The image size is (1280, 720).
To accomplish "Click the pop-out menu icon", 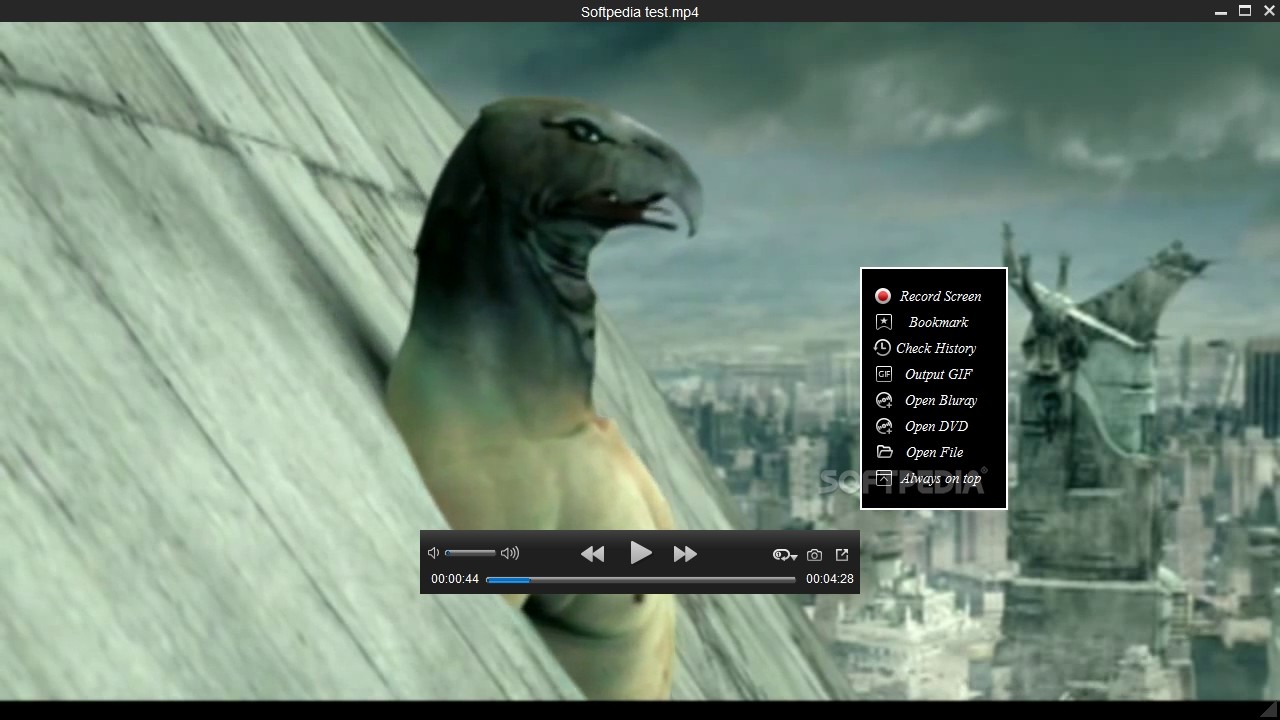I will pos(842,554).
